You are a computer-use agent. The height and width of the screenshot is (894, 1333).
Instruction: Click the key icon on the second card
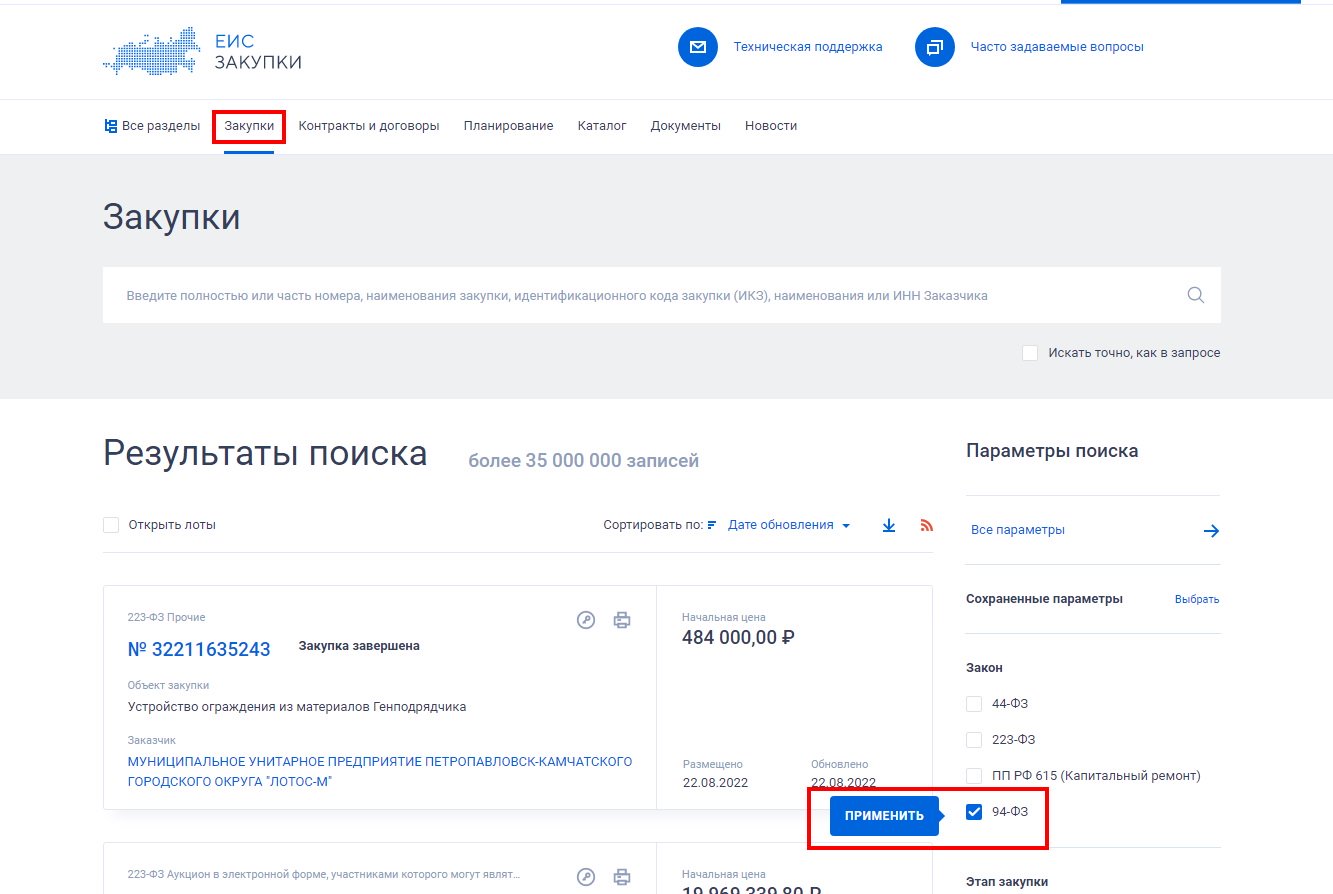(586, 877)
